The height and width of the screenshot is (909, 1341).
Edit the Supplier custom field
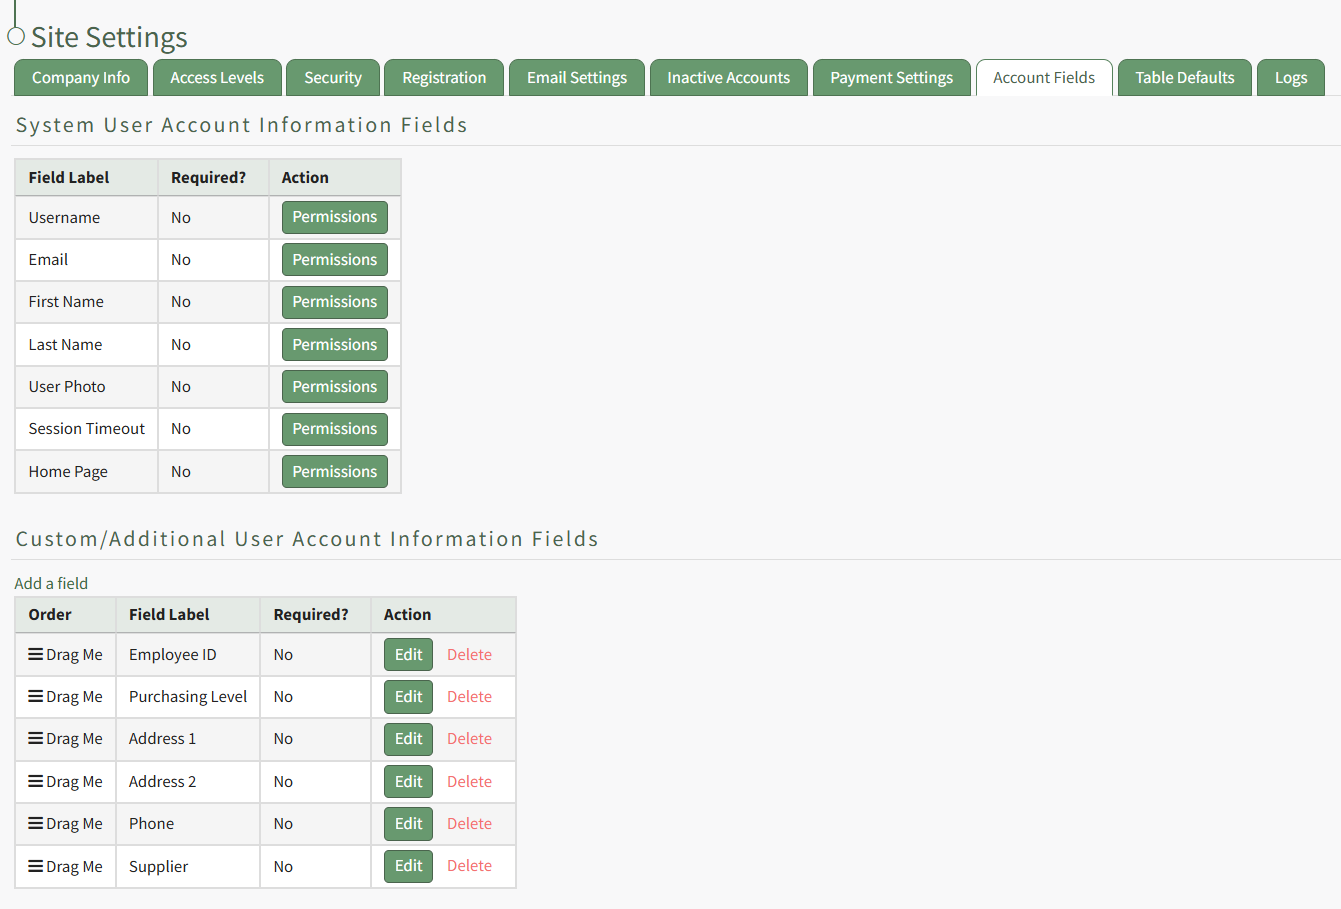[x=408, y=866]
